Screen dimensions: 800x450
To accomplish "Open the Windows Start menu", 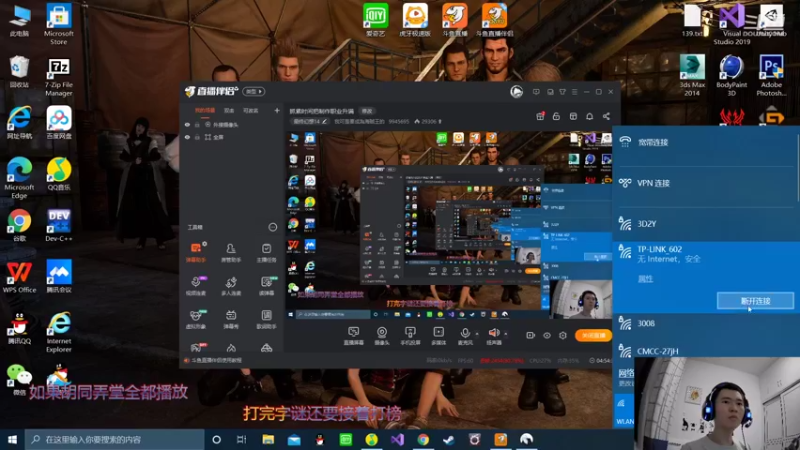I will [x=12, y=439].
